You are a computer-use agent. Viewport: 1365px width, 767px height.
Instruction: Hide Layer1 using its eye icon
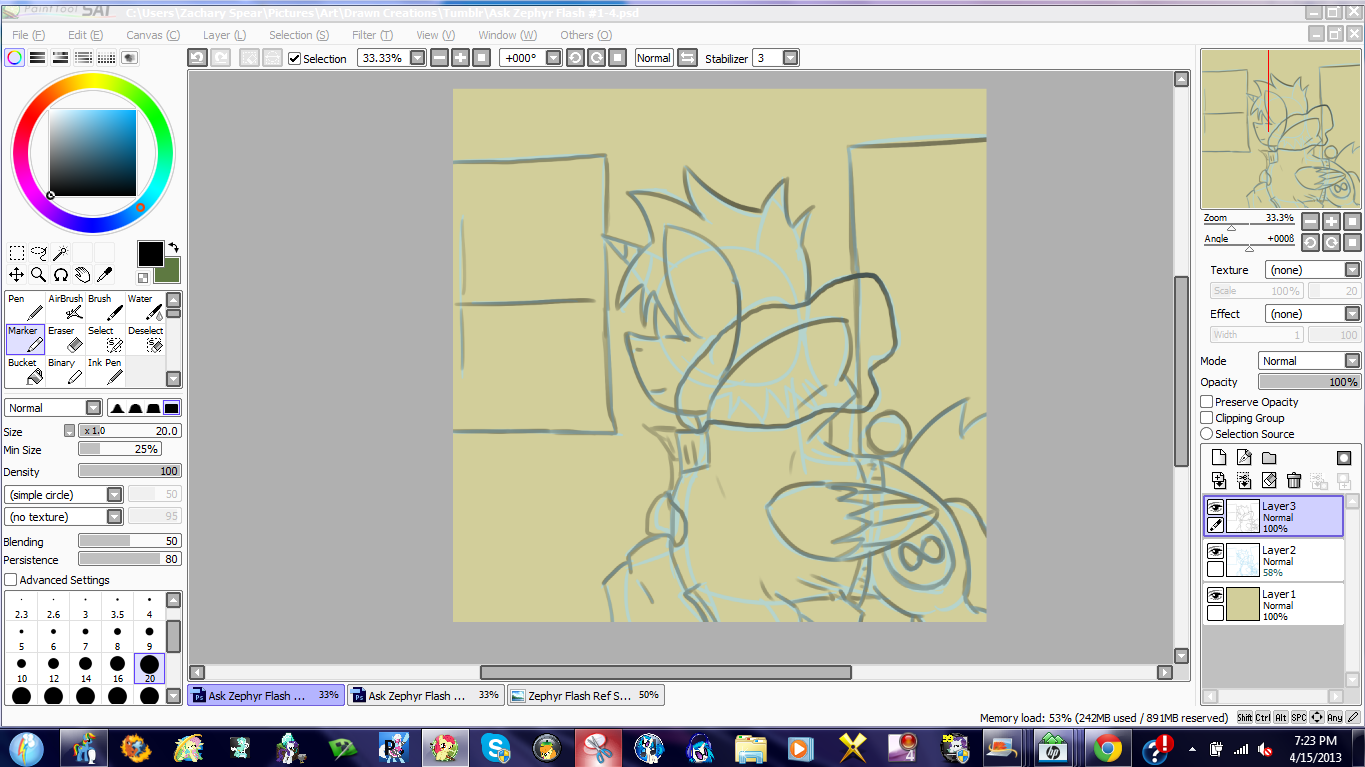coord(1215,595)
